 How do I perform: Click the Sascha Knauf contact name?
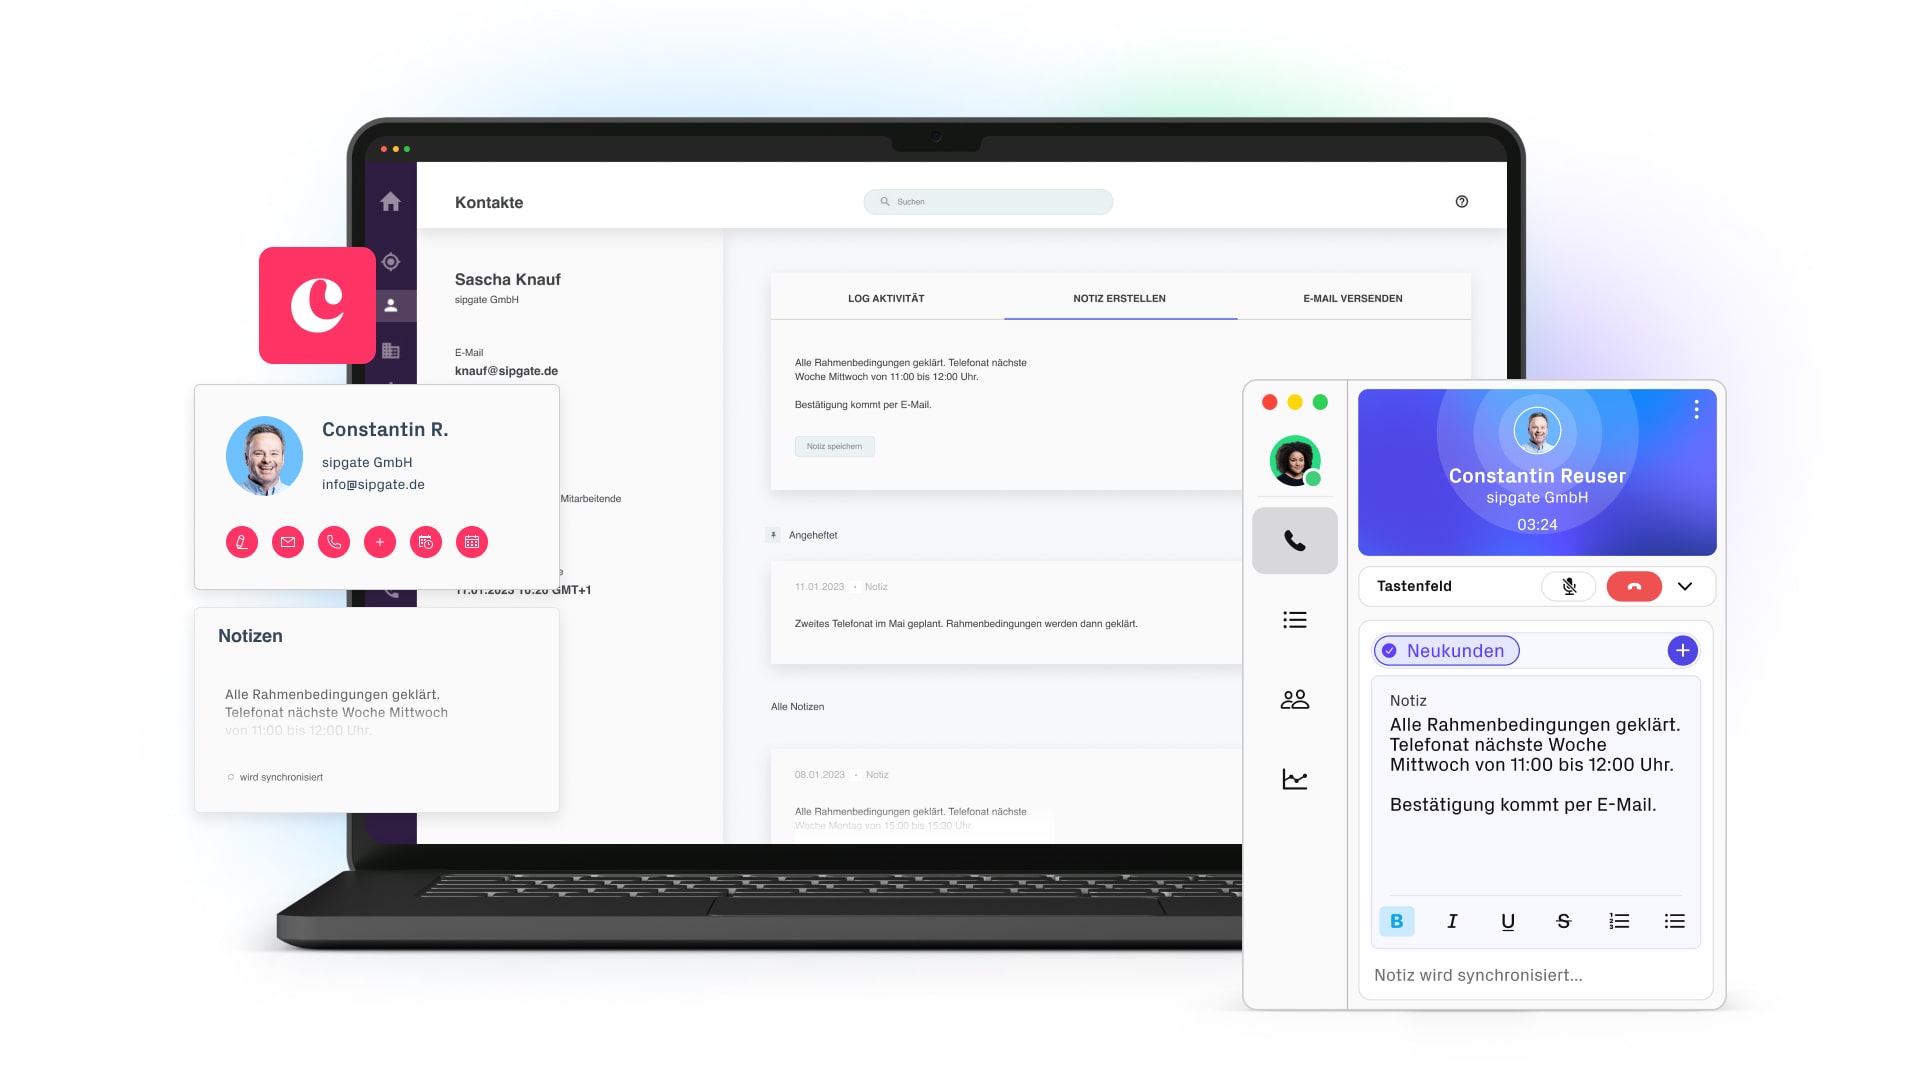(x=507, y=280)
